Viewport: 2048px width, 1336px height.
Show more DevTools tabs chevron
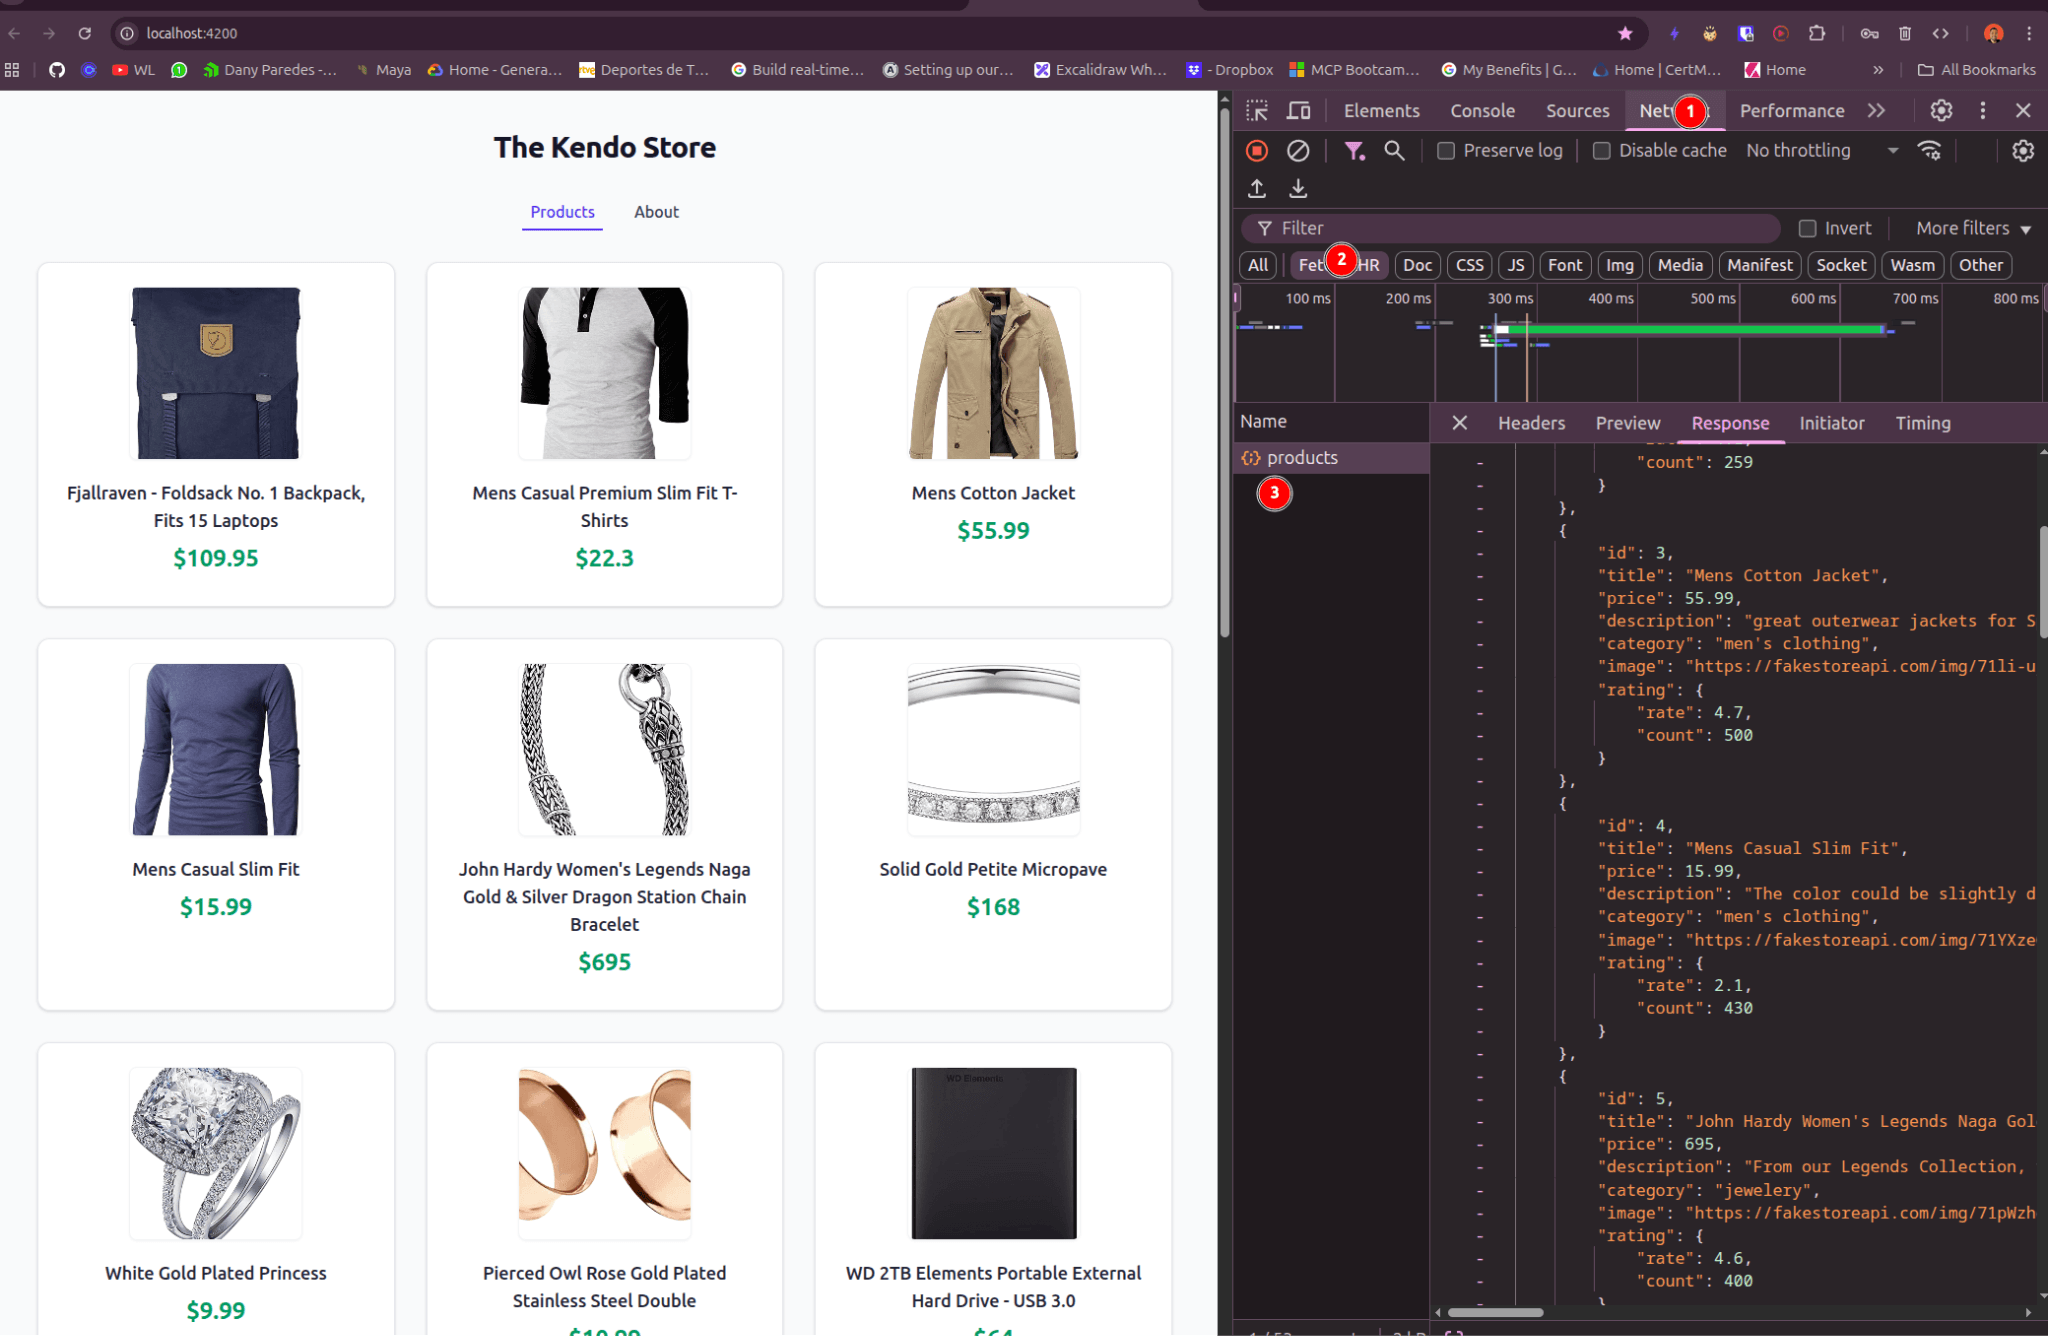(1876, 111)
